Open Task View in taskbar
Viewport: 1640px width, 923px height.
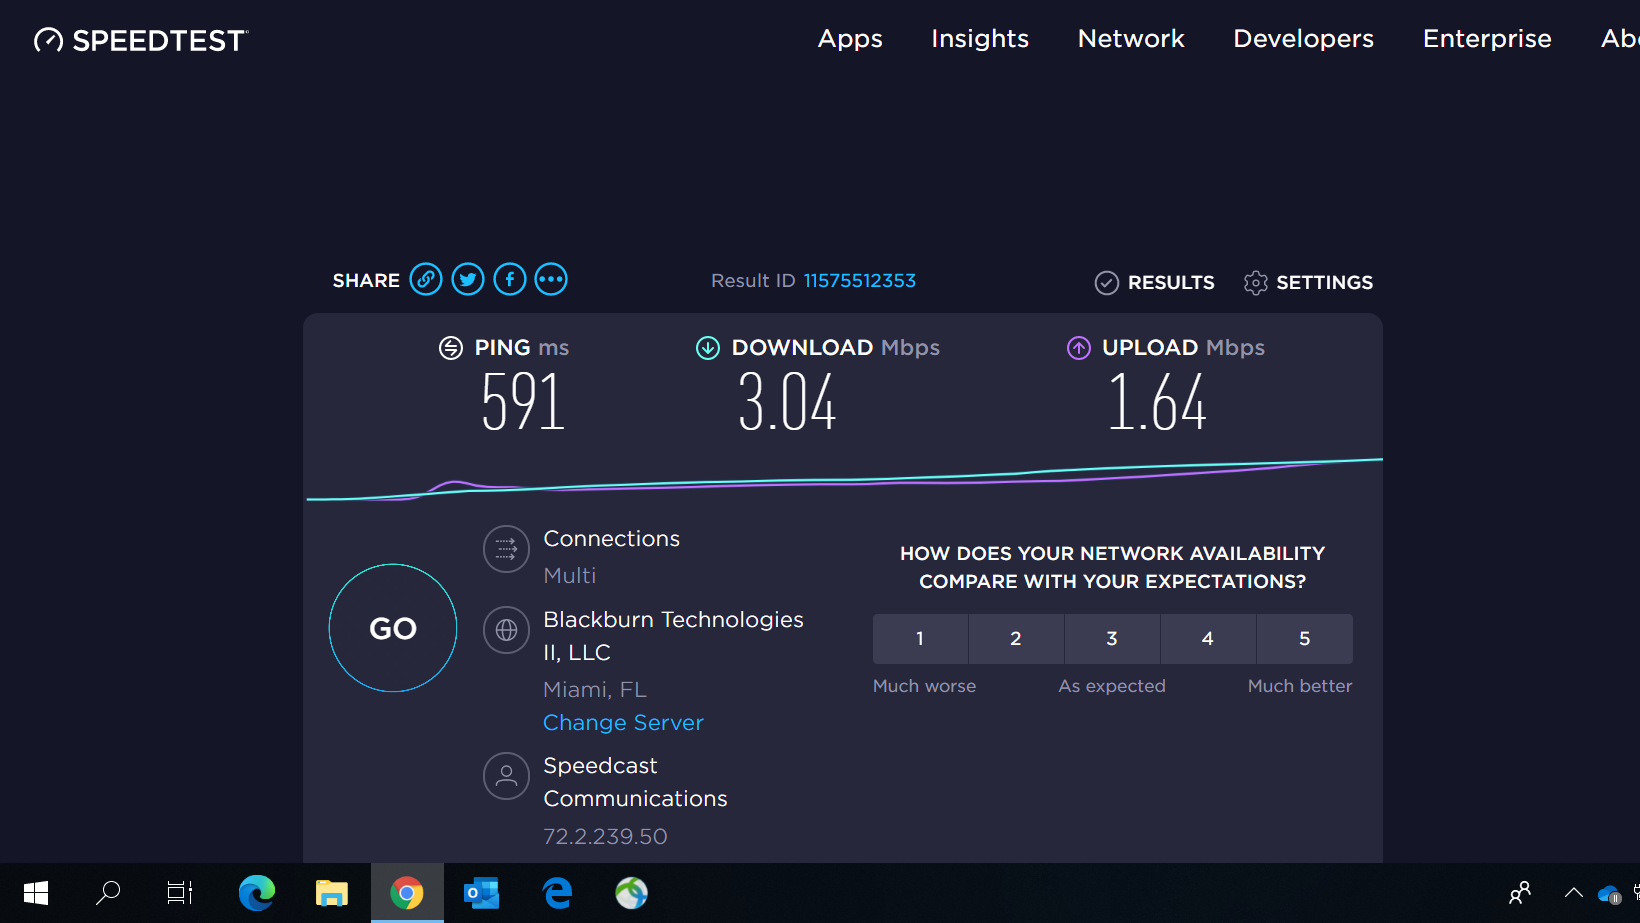180,893
